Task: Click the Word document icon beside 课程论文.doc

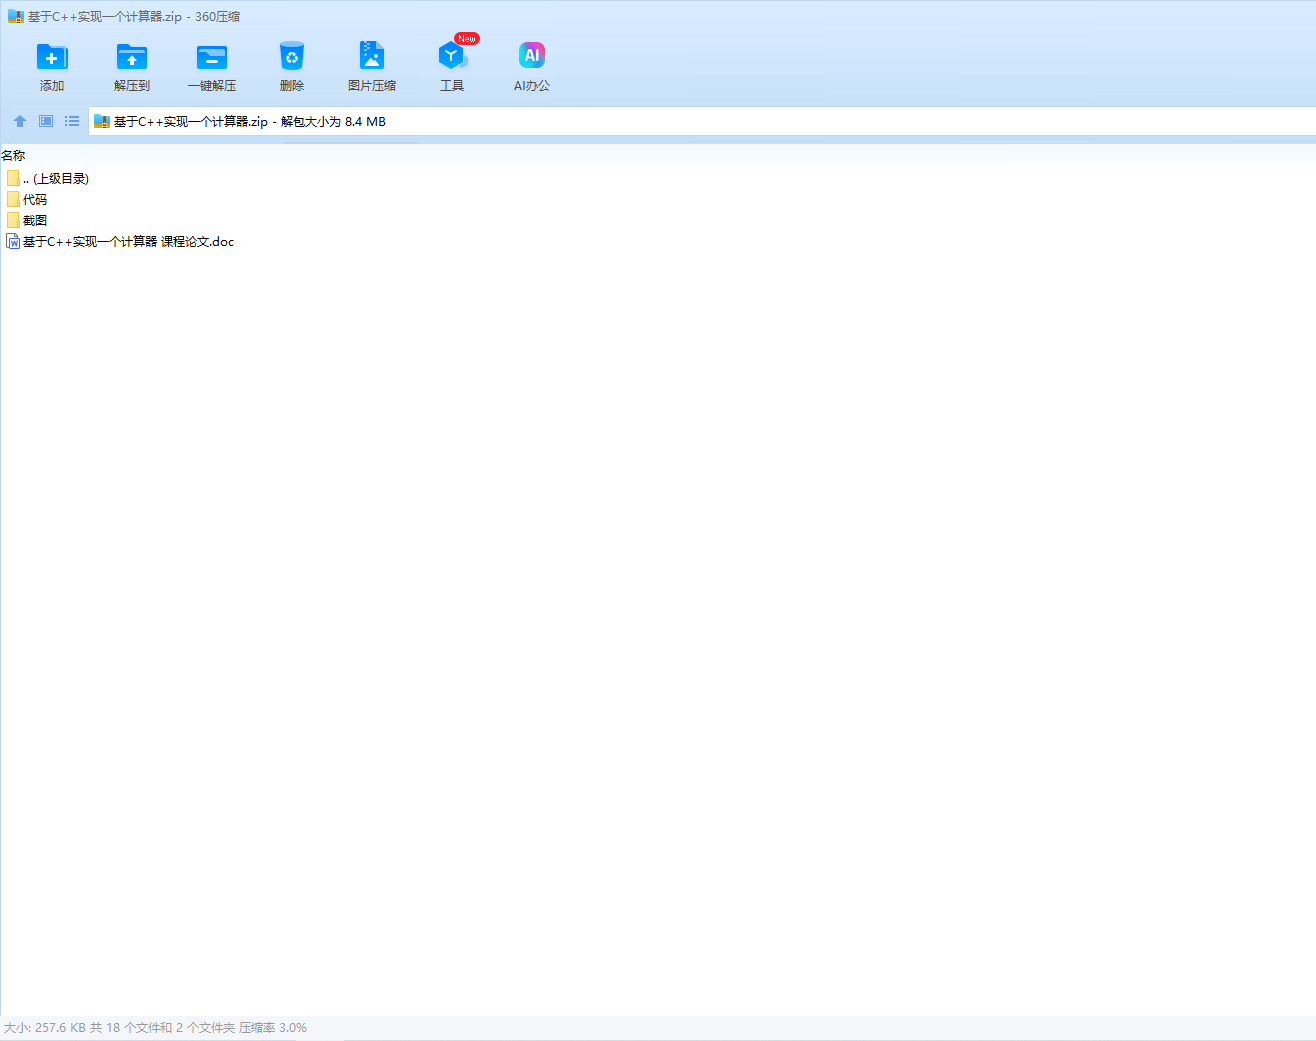Action: pos(13,241)
